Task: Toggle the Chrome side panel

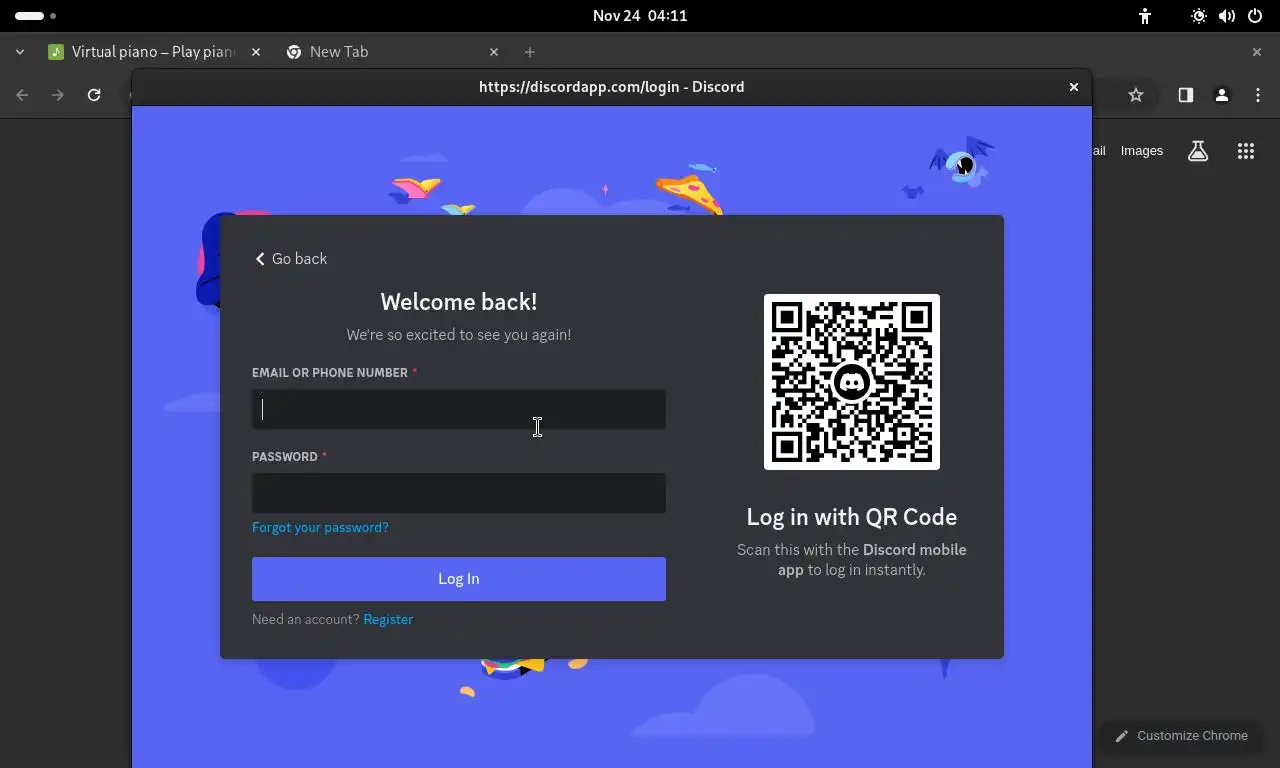Action: coord(1186,95)
